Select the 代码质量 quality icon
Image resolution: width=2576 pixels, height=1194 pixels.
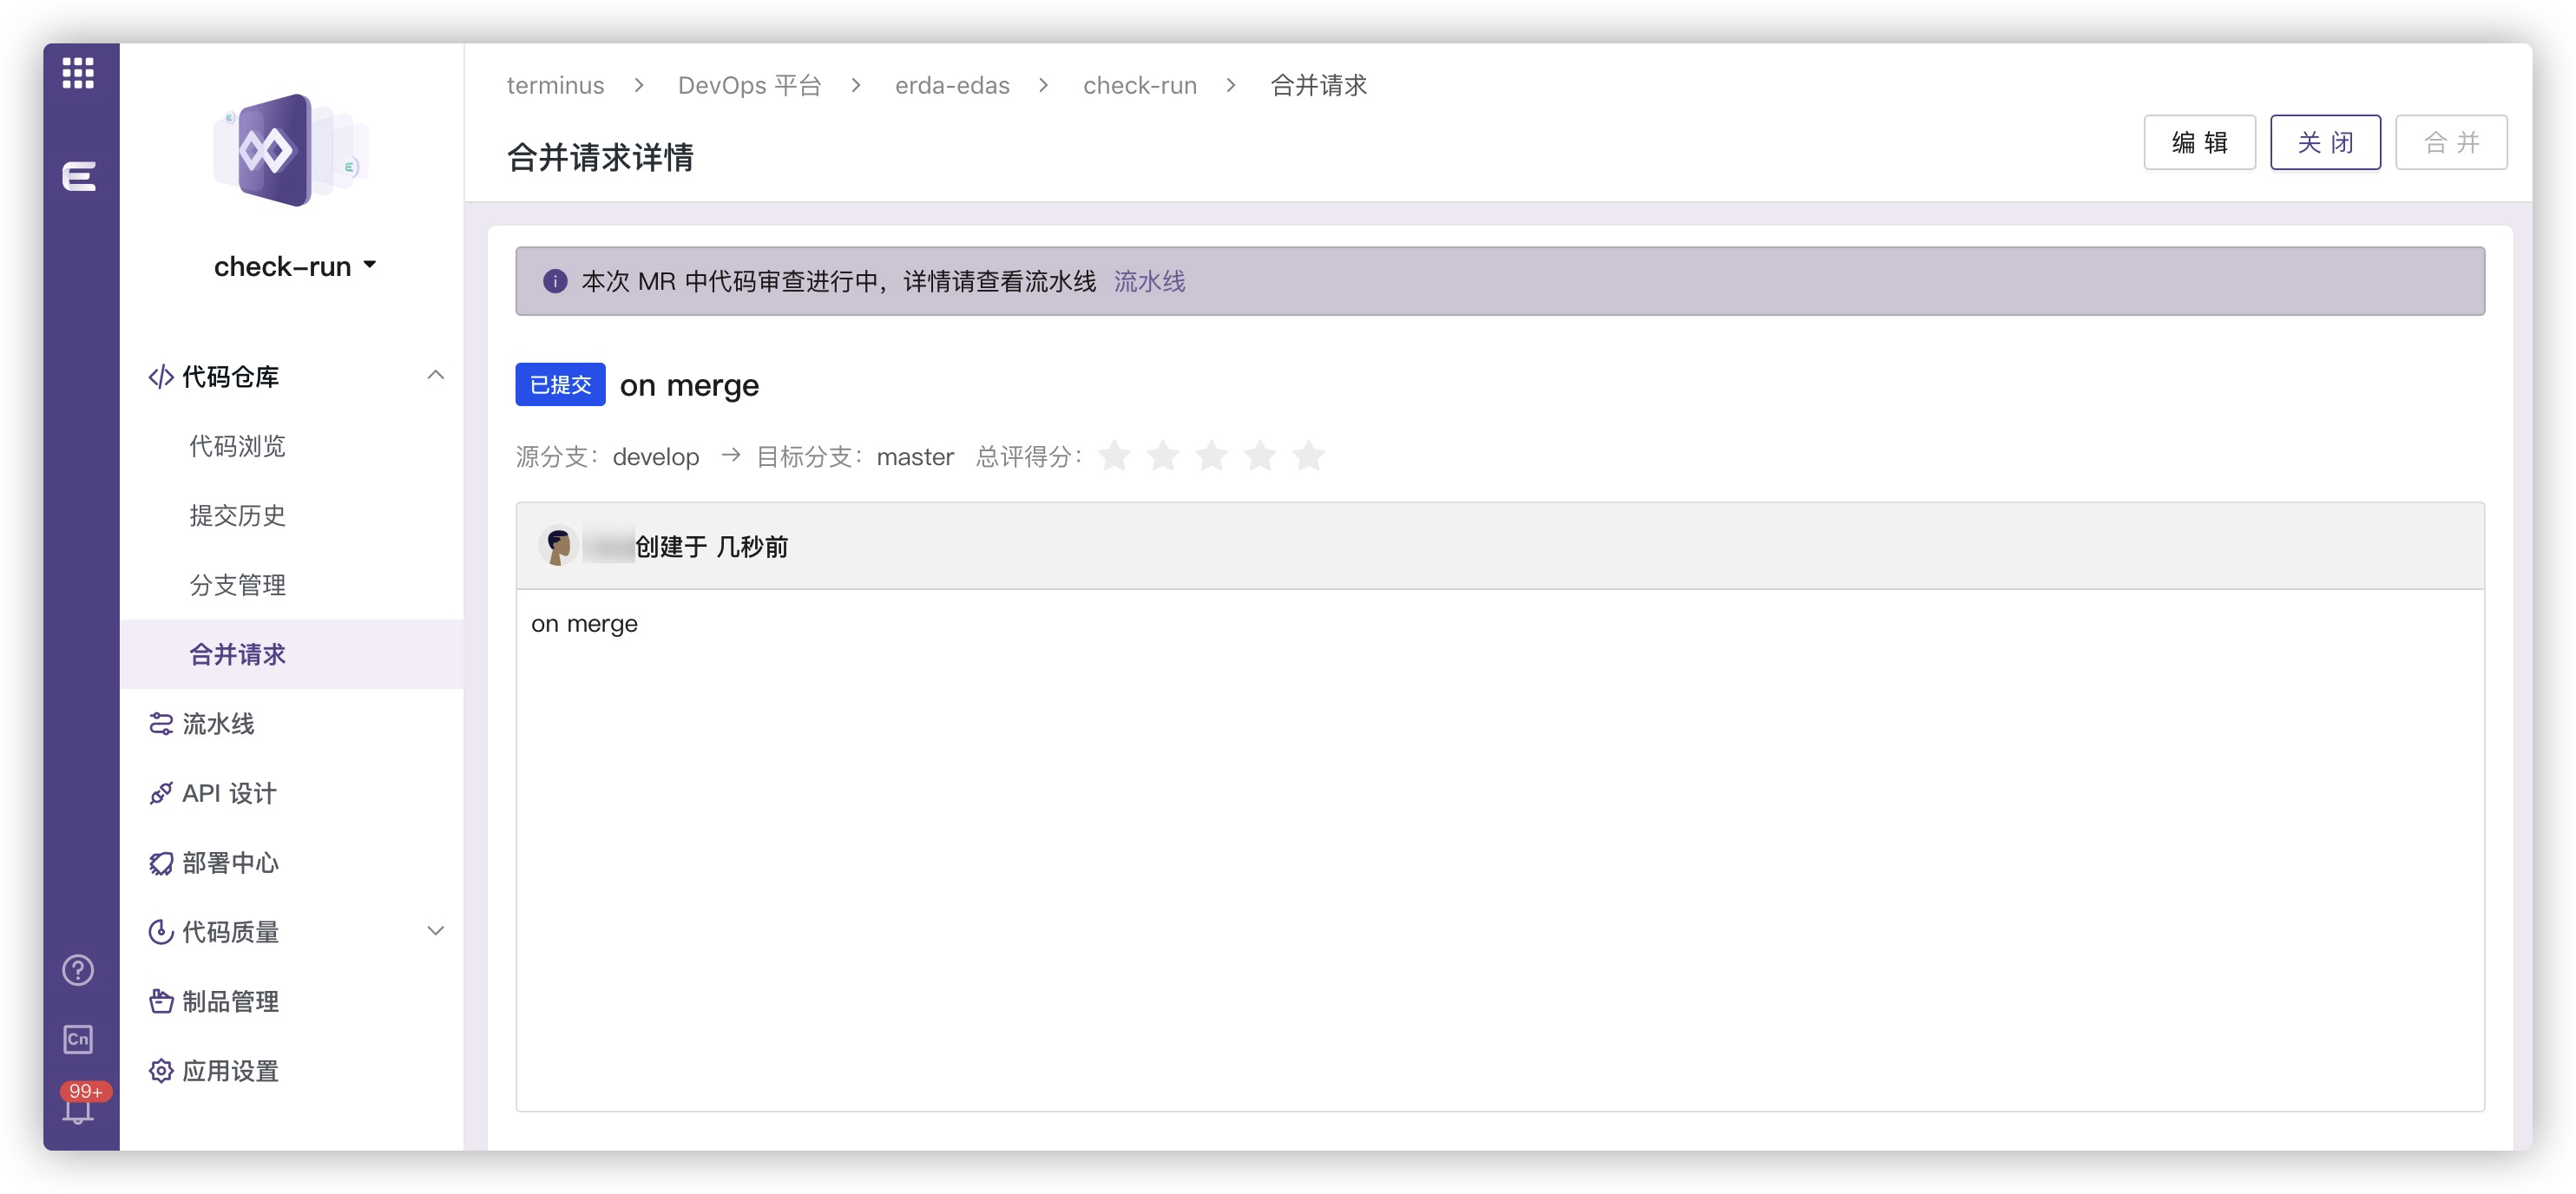point(161,931)
